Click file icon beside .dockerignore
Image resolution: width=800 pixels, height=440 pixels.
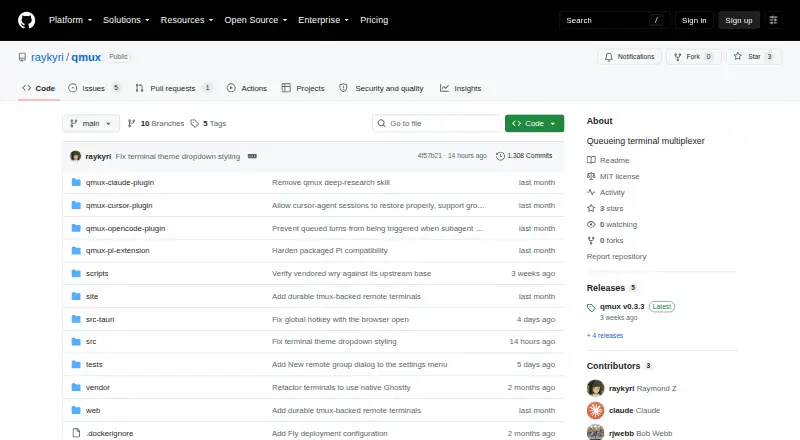click(76, 433)
